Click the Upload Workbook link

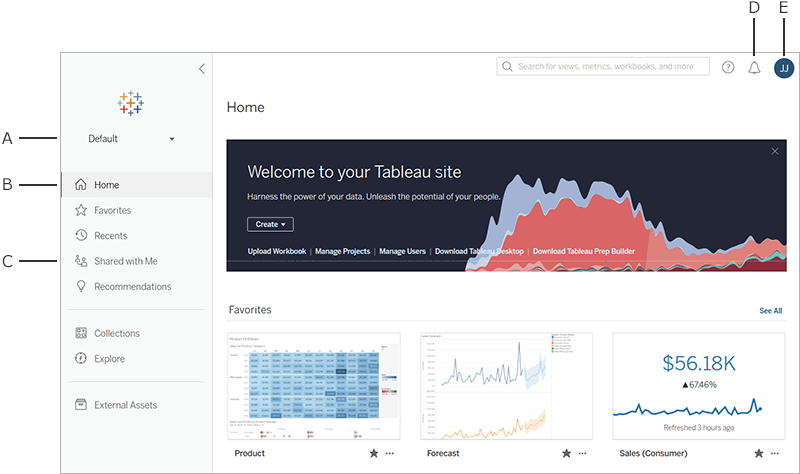pos(277,251)
